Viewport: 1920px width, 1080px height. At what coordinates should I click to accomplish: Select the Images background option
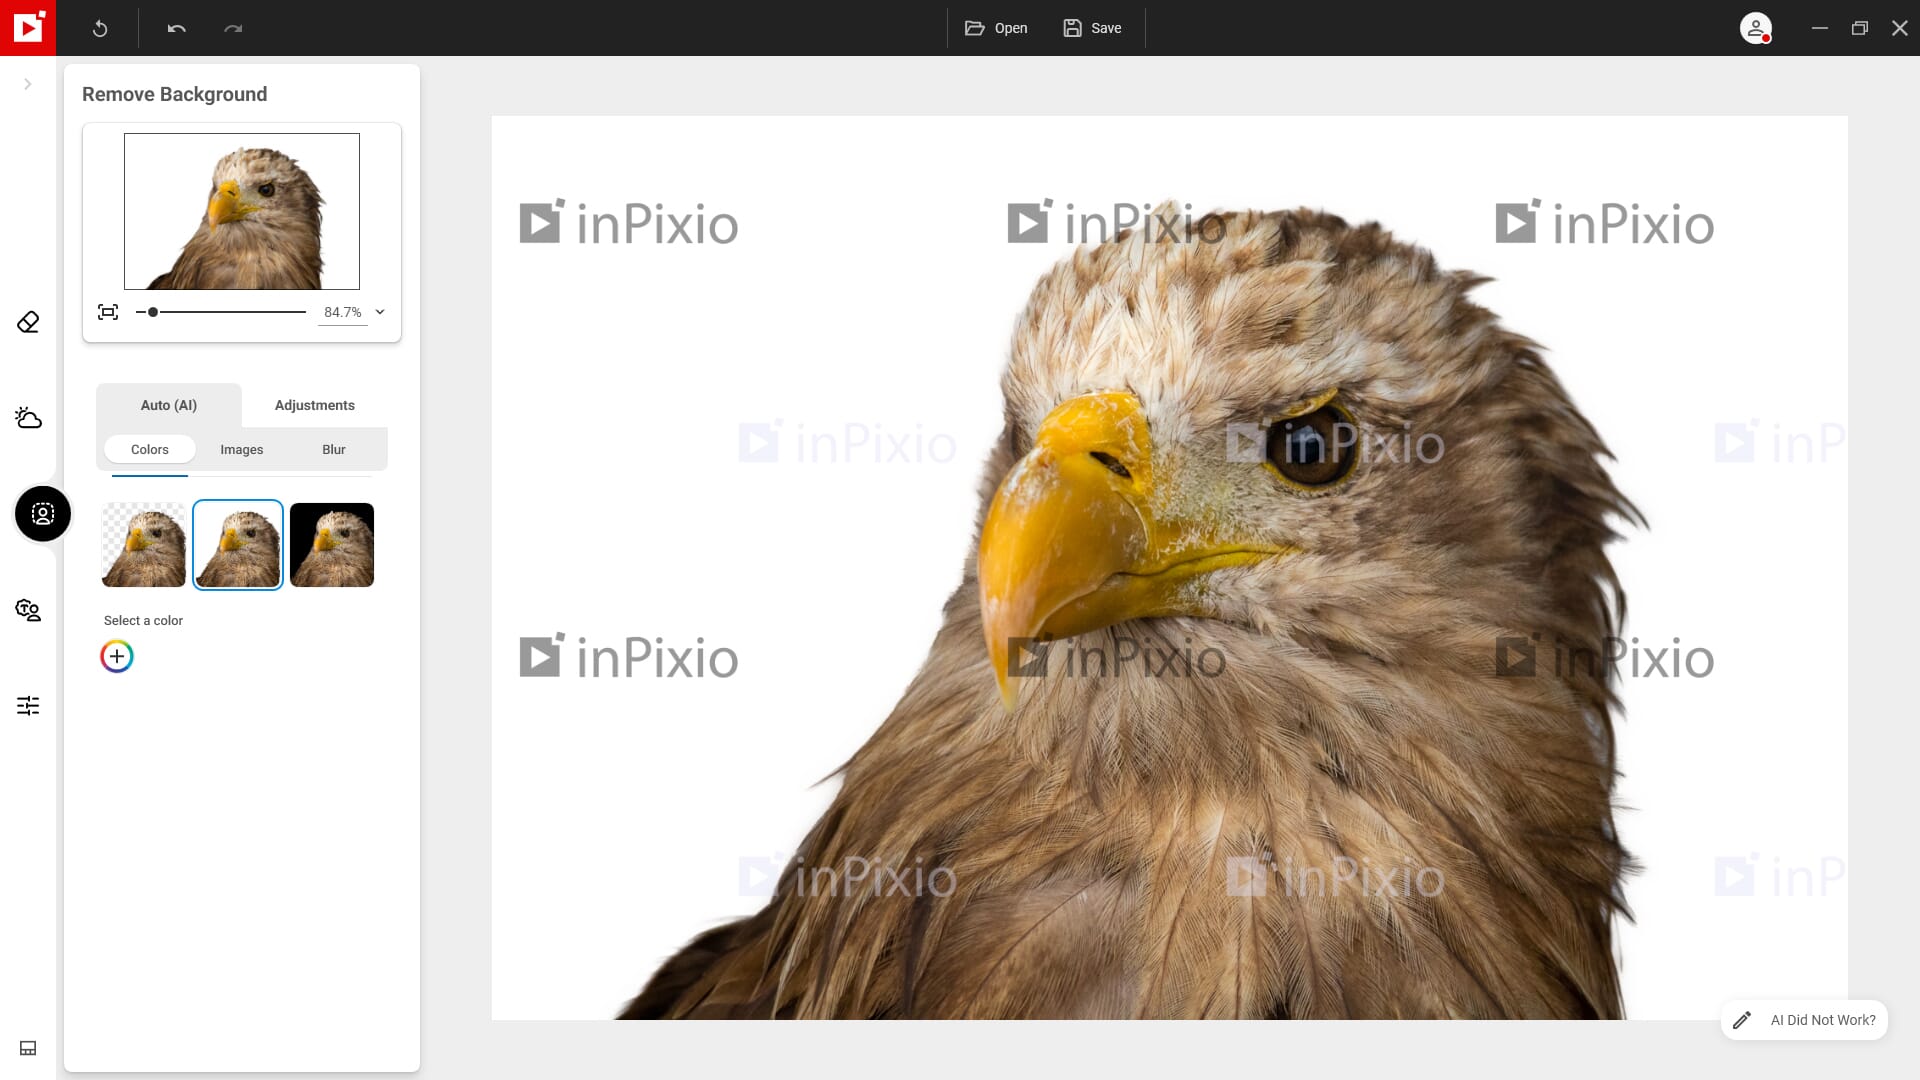[241, 448]
